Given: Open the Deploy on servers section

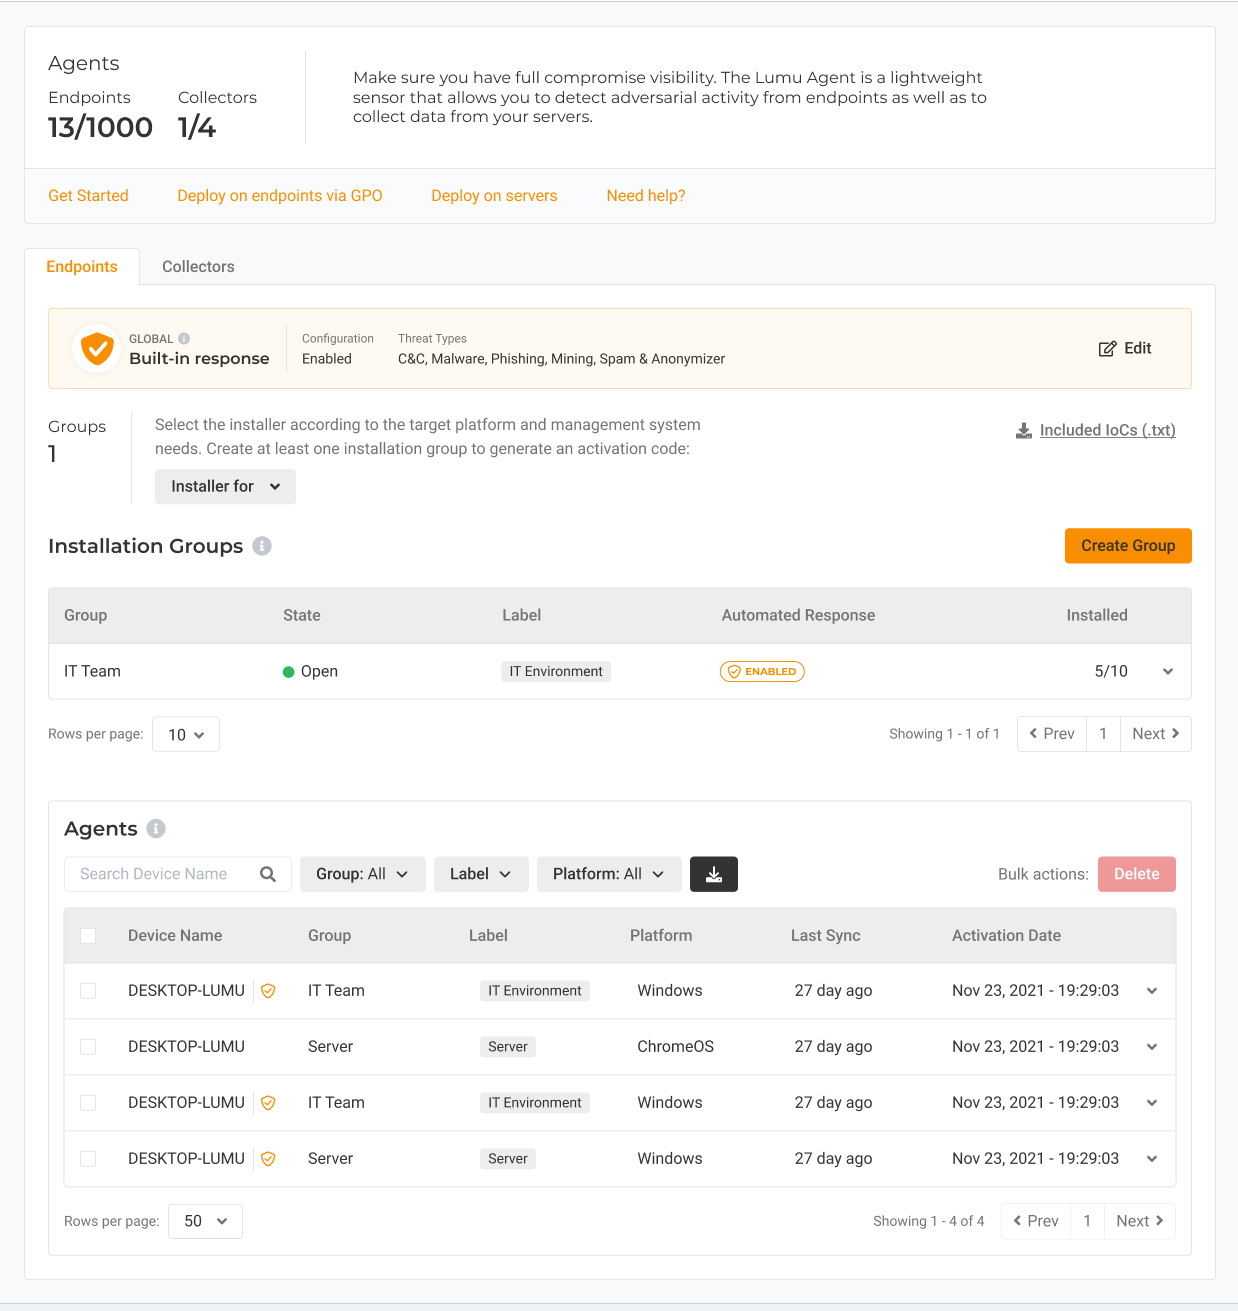Looking at the screenshot, I should [x=494, y=196].
